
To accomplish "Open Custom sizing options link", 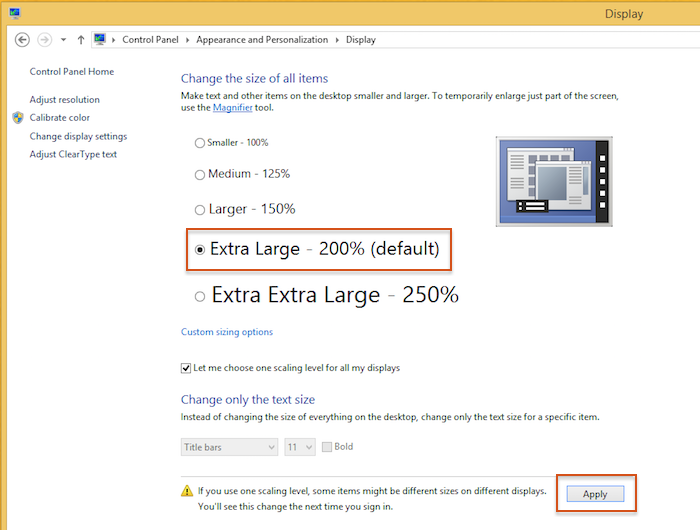I will pyautogui.click(x=227, y=332).
